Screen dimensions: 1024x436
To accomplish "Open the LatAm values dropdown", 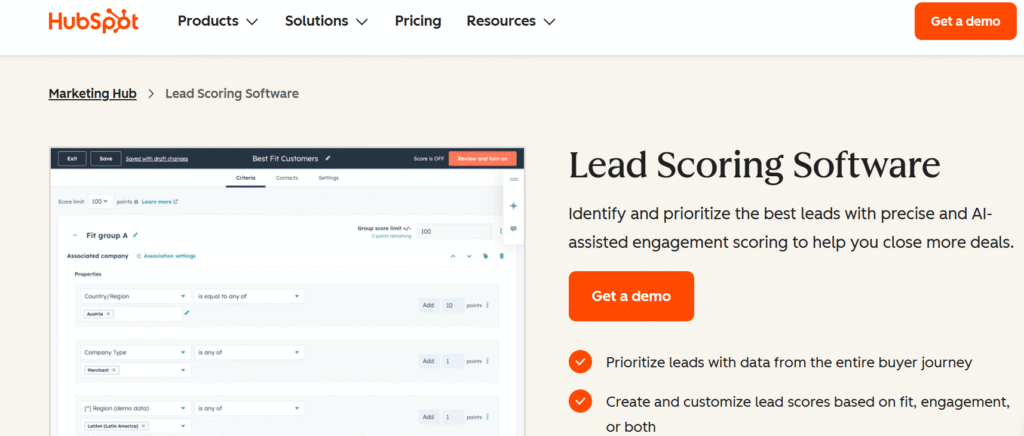I will pyautogui.click(x=183, y=426).
